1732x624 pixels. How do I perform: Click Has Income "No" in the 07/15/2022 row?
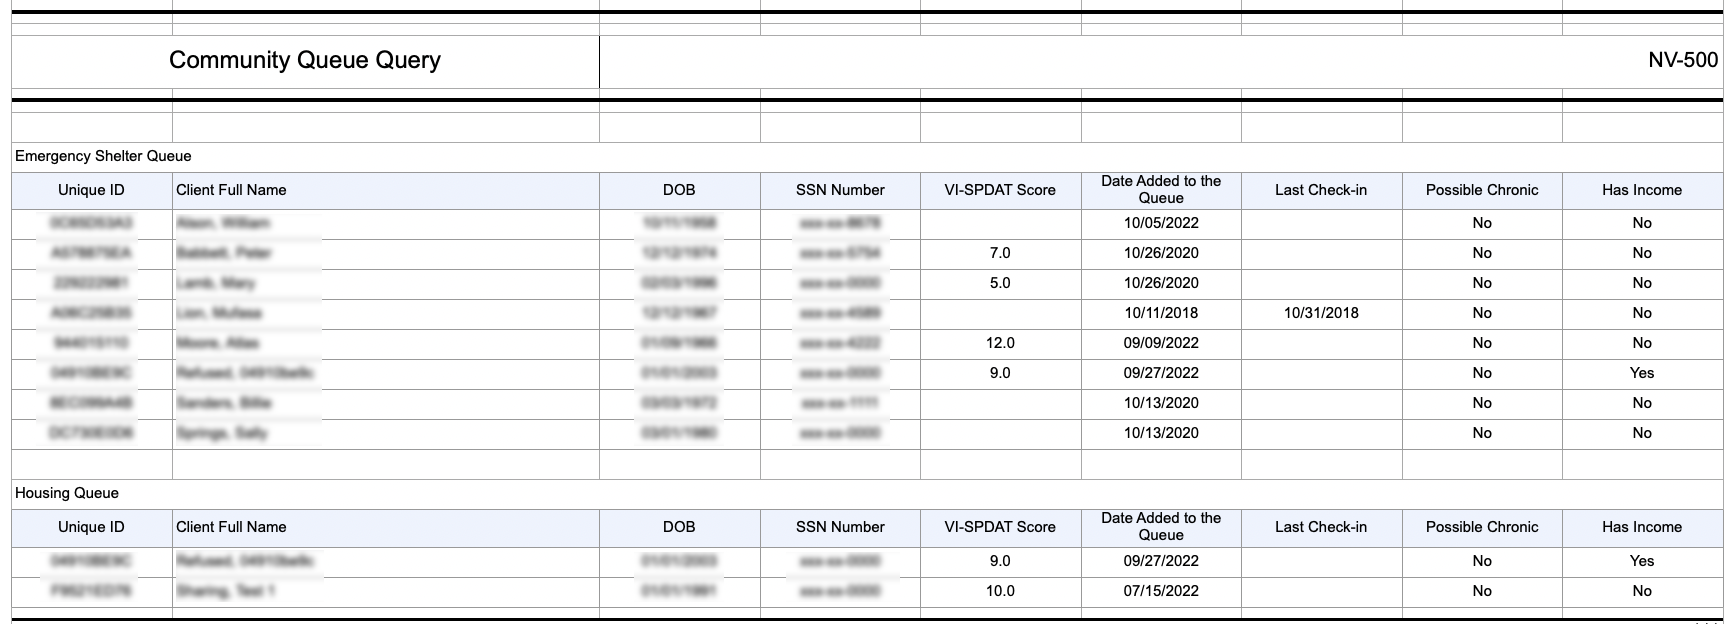1642,591
